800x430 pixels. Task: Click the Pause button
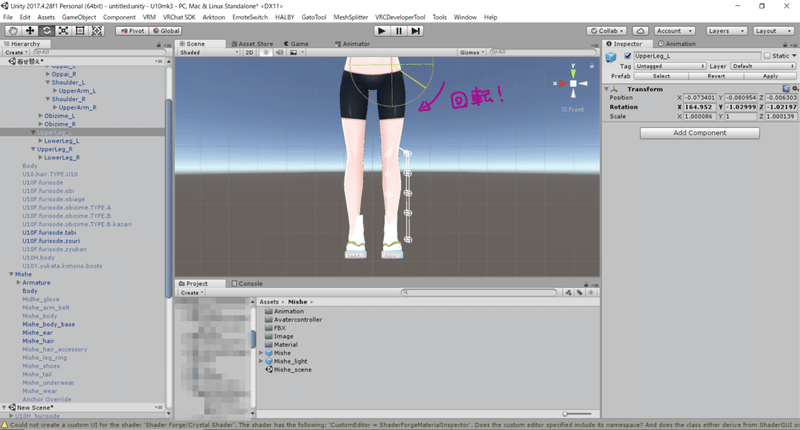click(x=398, y=31)
